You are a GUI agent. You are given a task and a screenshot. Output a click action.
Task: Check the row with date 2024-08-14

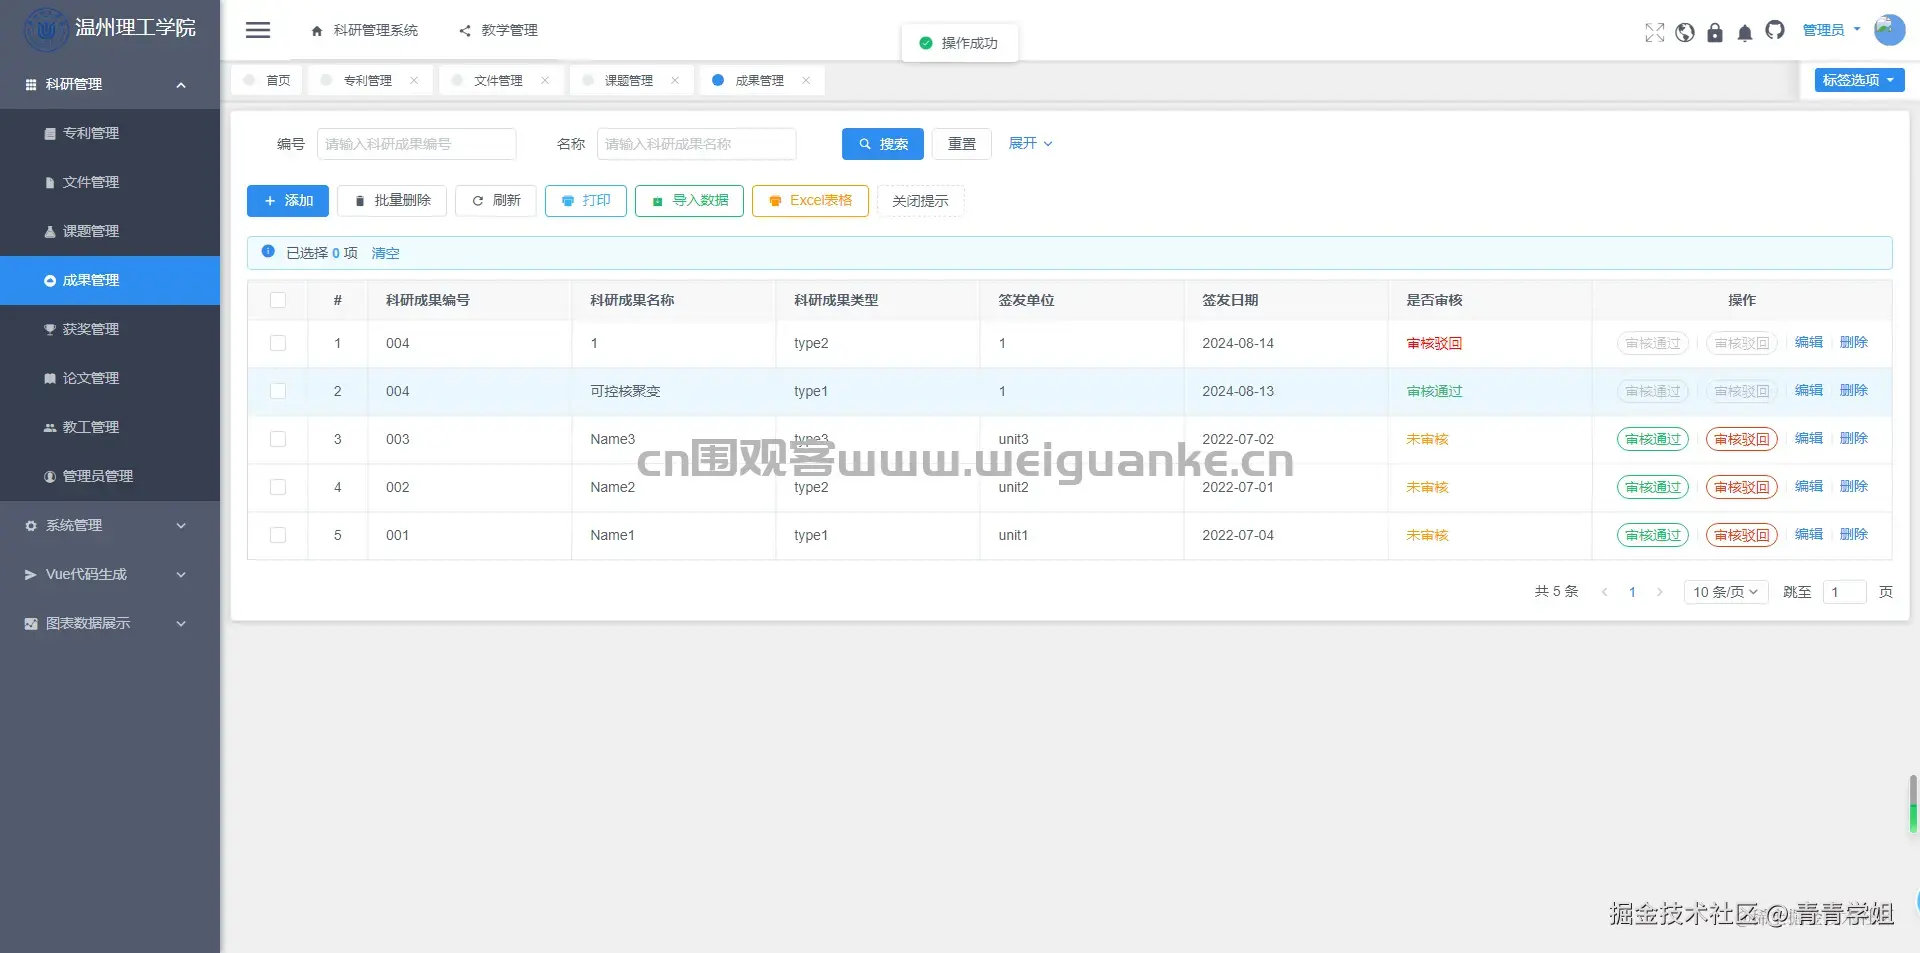278,343
